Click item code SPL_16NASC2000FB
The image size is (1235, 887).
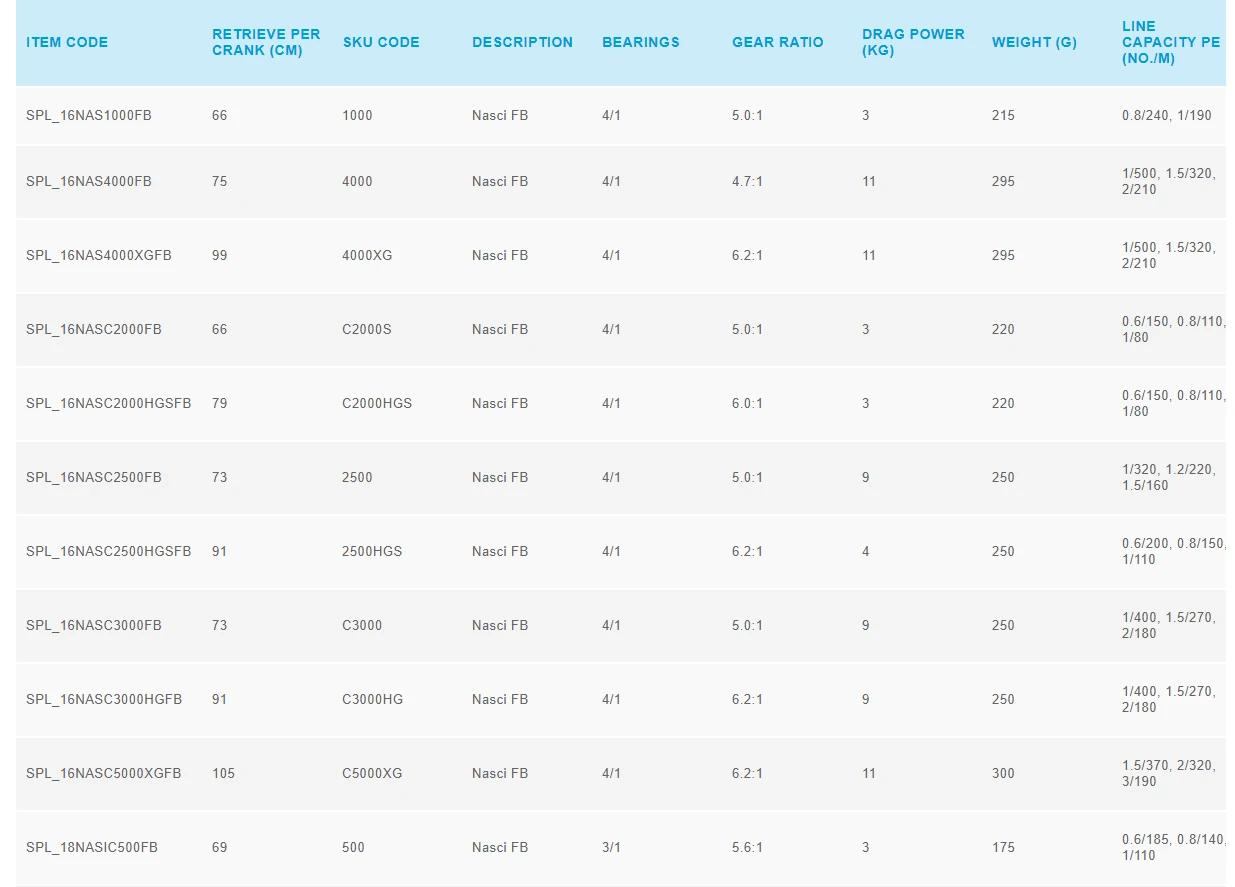pos(94,329)
